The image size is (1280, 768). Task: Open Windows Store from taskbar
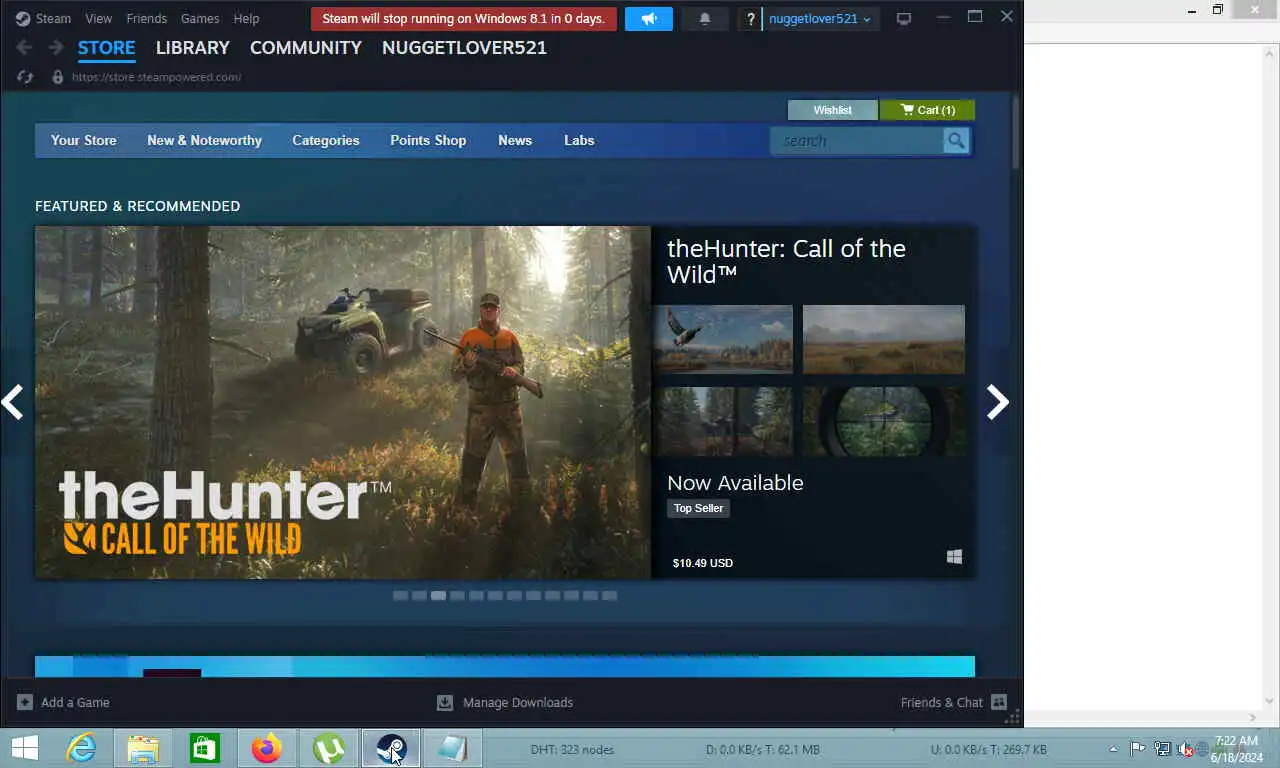tap(205, 748)
